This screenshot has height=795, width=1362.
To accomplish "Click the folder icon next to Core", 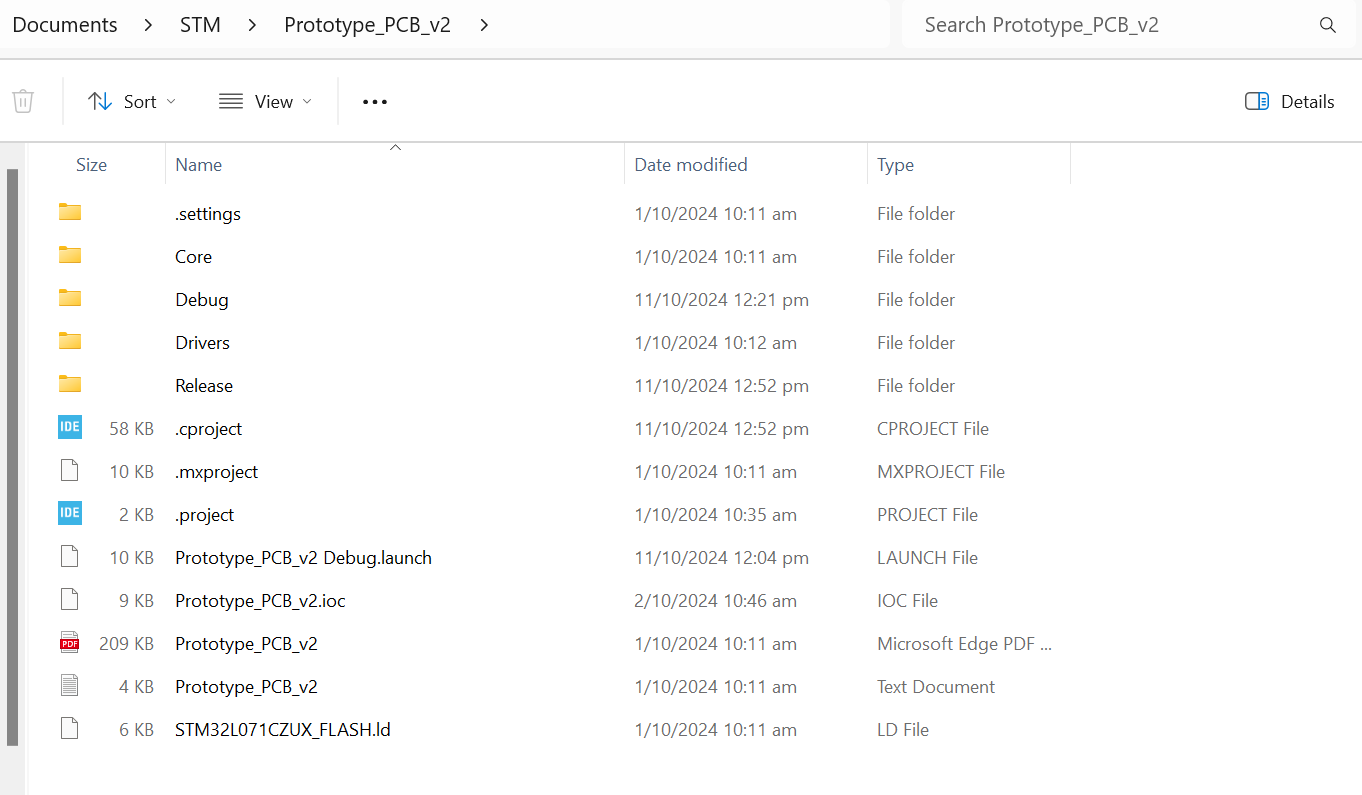I will (x=69, y=255).
